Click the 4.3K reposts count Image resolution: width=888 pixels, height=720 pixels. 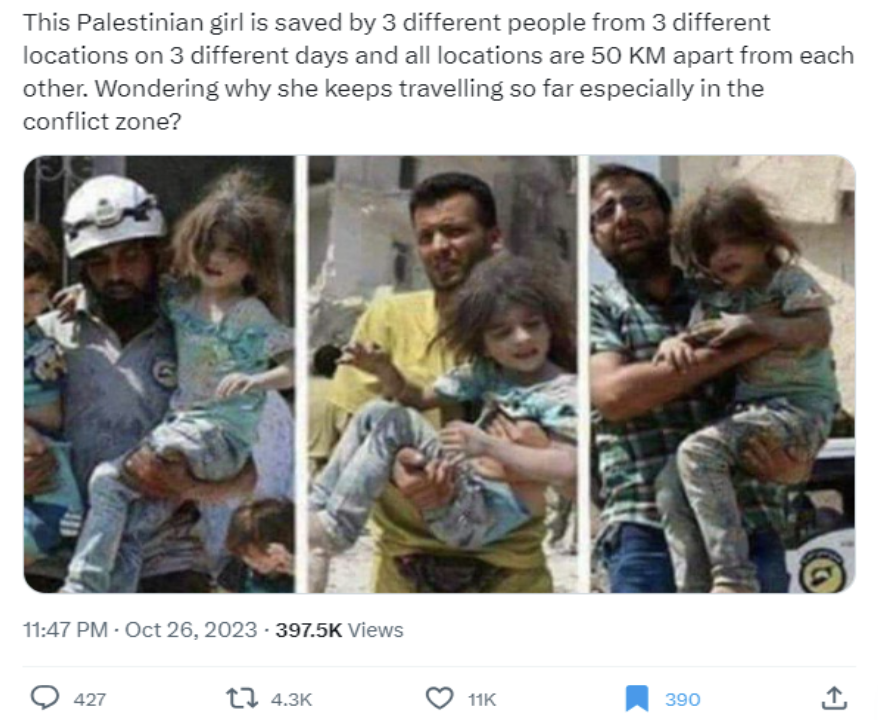(x=291, y=700)
